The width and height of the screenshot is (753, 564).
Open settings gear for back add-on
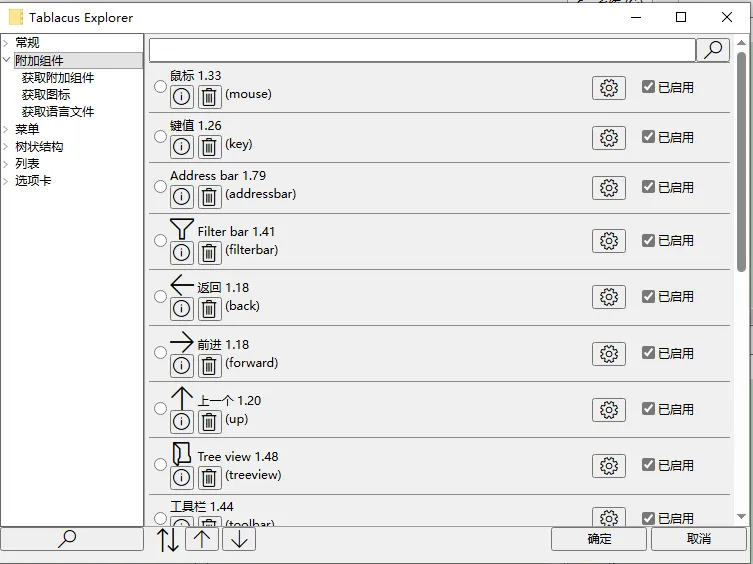[609, 297]
